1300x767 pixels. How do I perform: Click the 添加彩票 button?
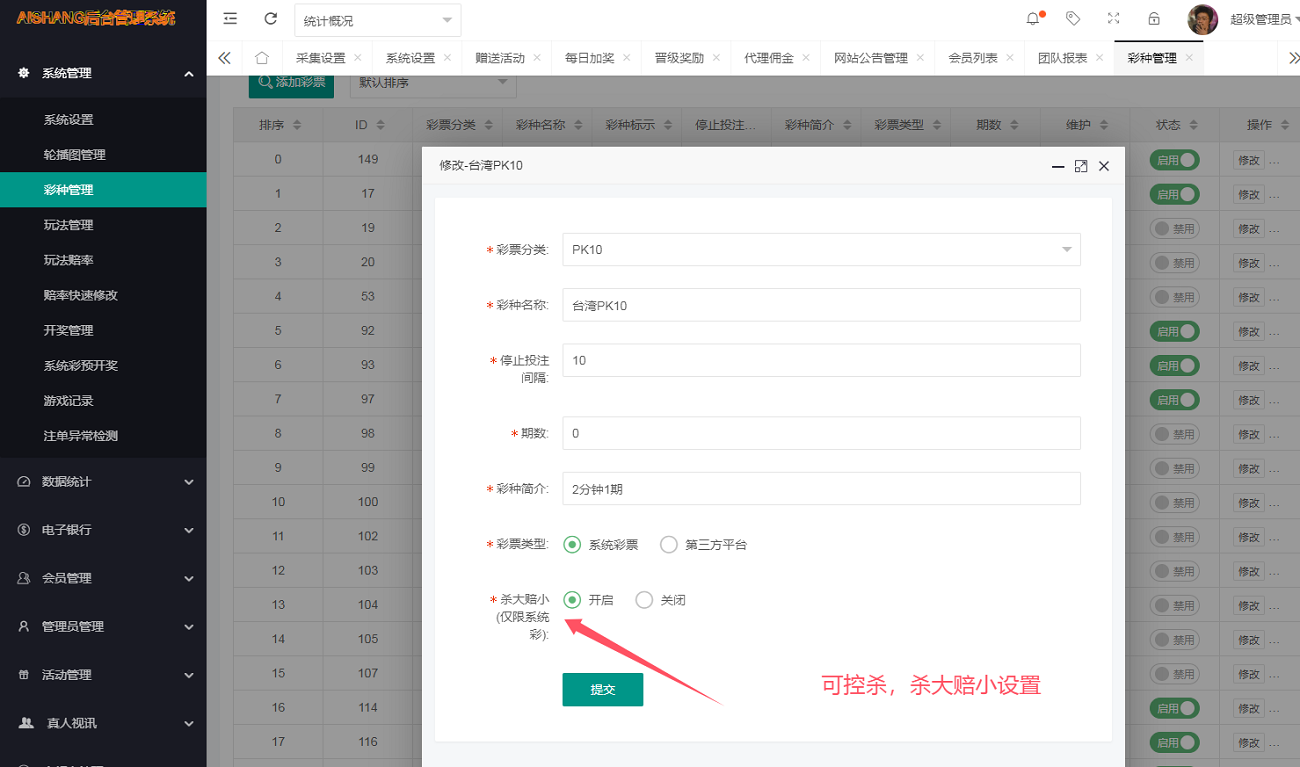click(x=291, y=83)
